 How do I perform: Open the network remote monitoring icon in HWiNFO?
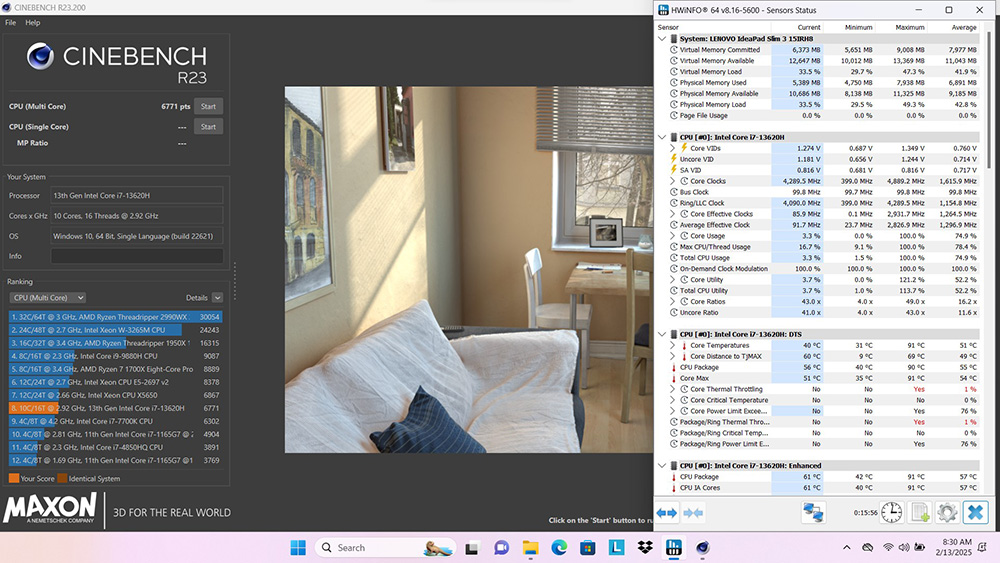813,513
